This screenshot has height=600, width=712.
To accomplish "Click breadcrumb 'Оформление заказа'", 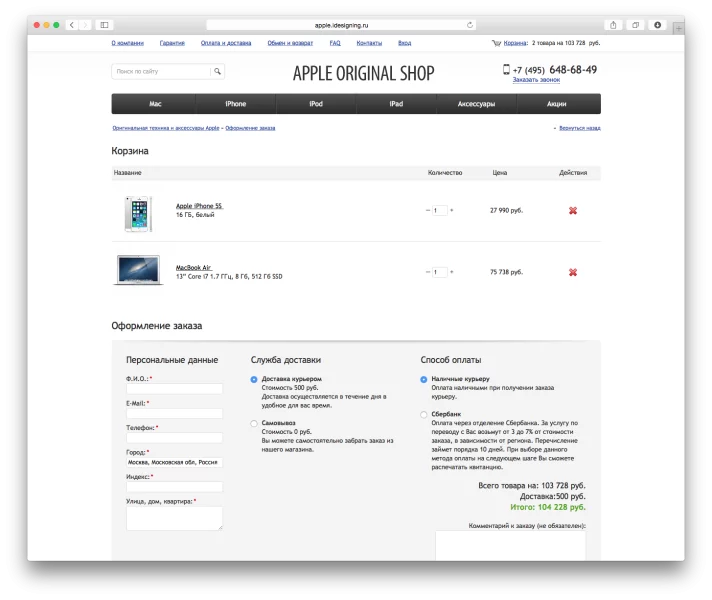I will (x=250, y=128).
